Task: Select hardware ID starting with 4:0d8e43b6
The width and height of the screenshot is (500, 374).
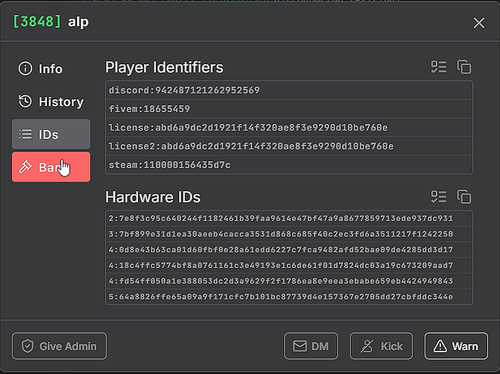Action: (x=289, y=250)
